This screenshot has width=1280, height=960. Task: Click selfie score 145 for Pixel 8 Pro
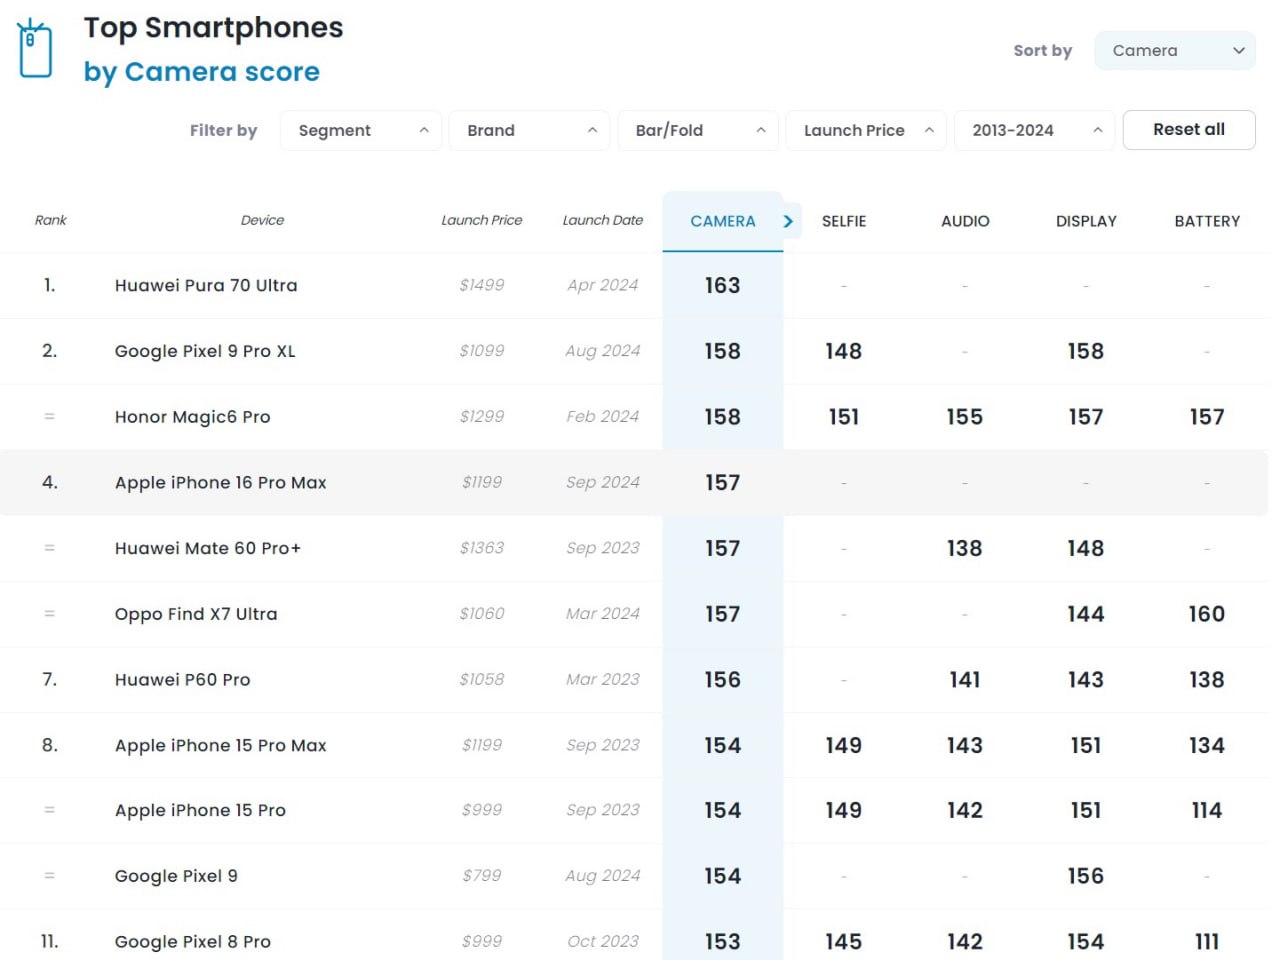[844, 942]
